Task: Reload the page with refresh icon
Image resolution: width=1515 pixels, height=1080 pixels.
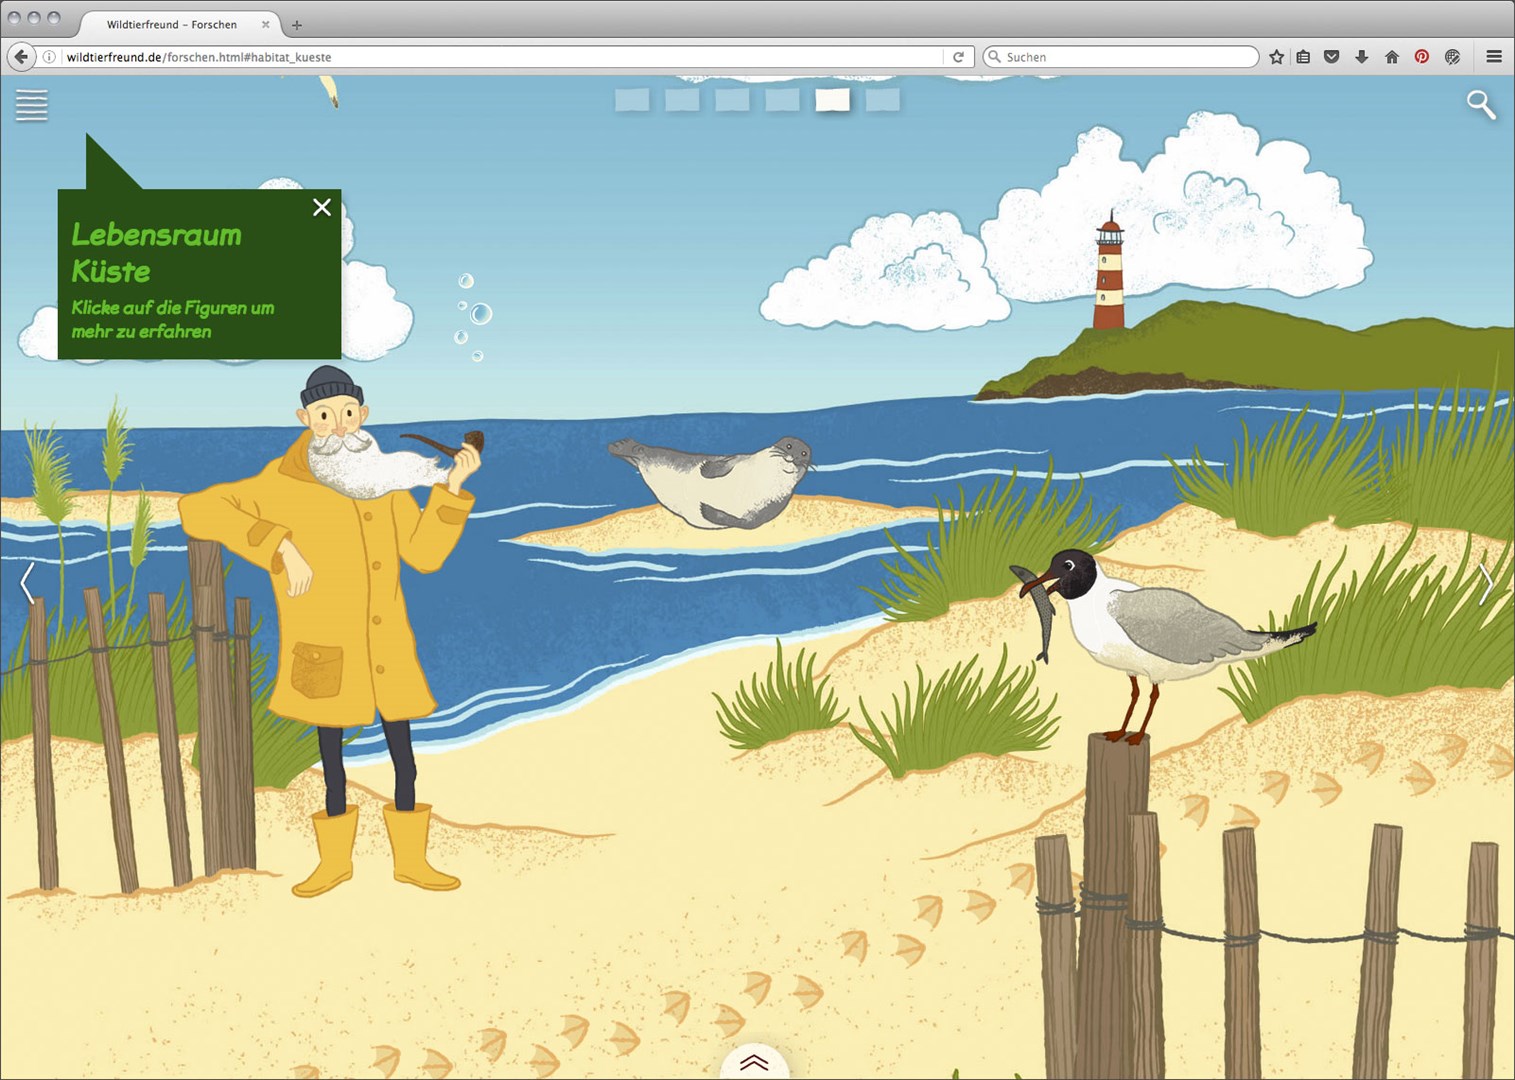Action: point(958,57)
